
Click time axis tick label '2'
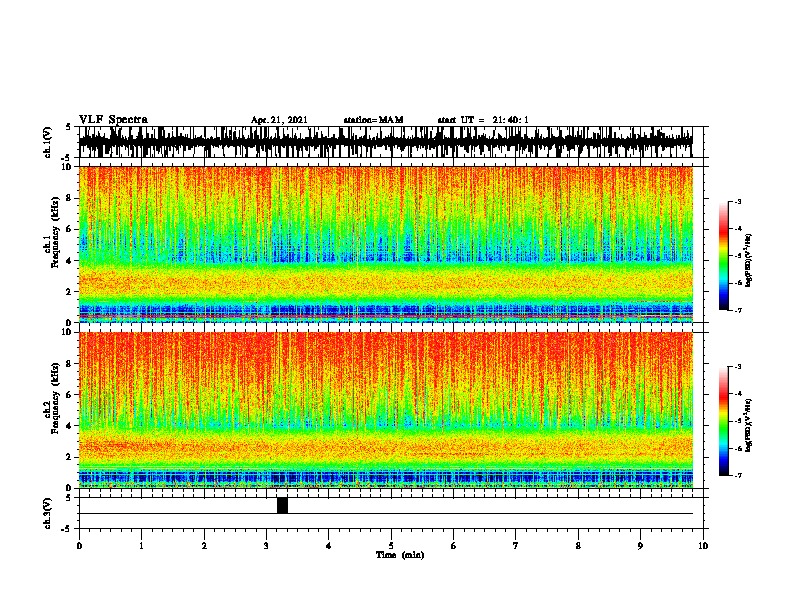pos(204,546)
